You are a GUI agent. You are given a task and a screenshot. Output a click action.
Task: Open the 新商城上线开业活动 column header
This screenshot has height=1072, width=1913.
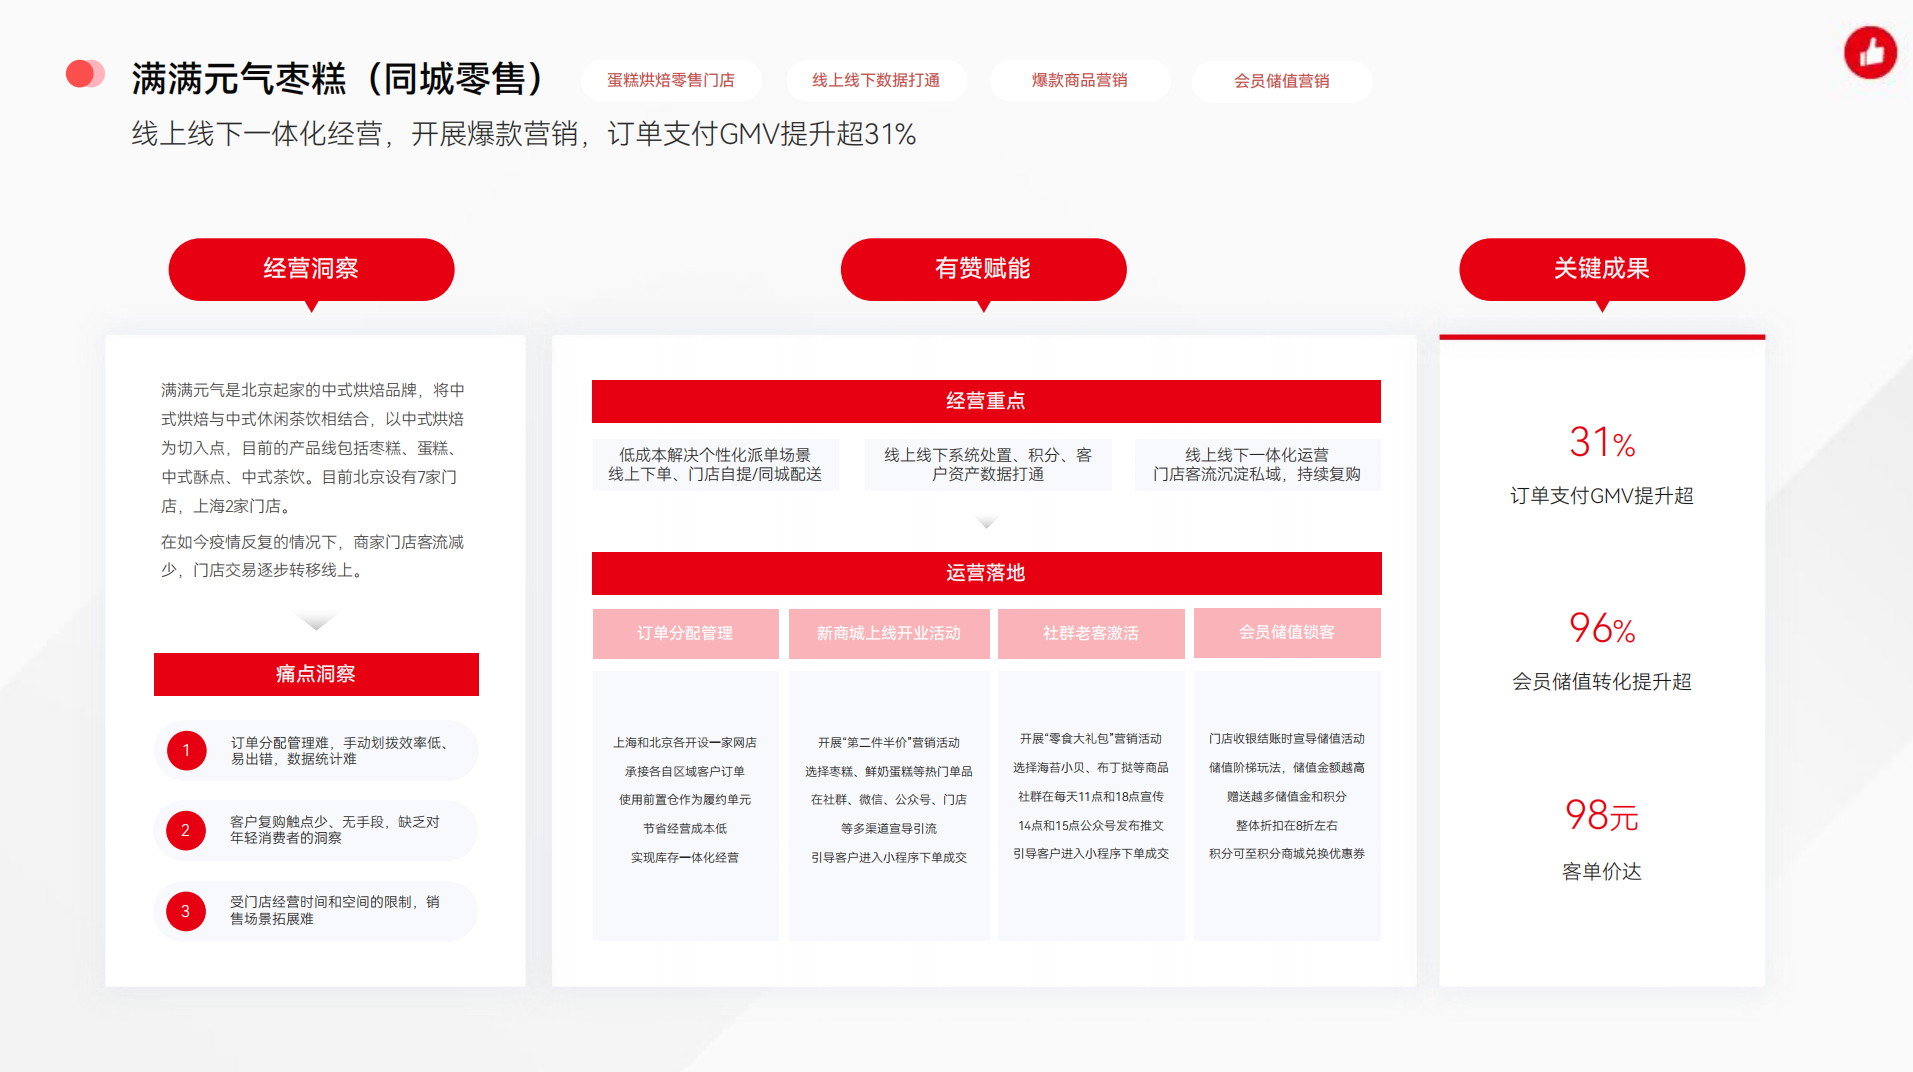pos(889,633)
